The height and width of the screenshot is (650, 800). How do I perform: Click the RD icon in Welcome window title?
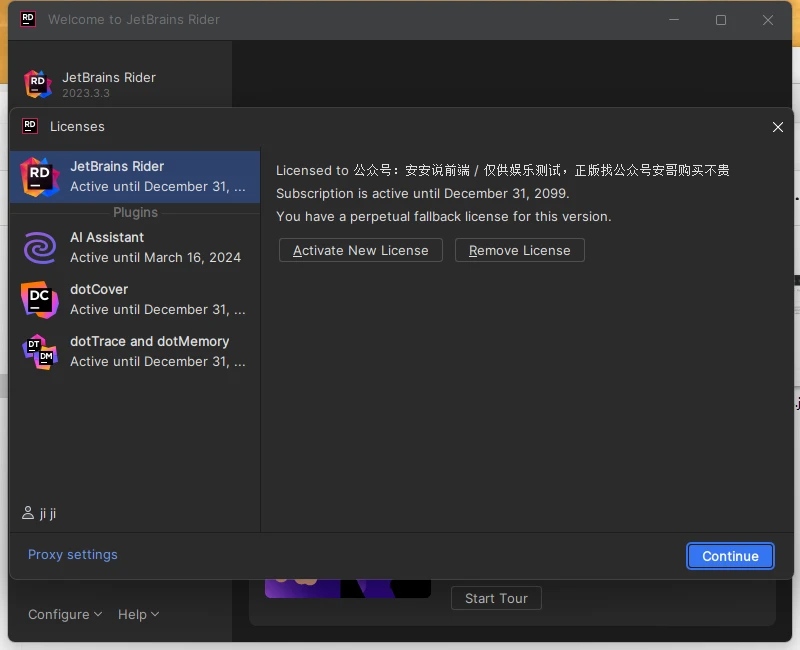coord(28,19)
